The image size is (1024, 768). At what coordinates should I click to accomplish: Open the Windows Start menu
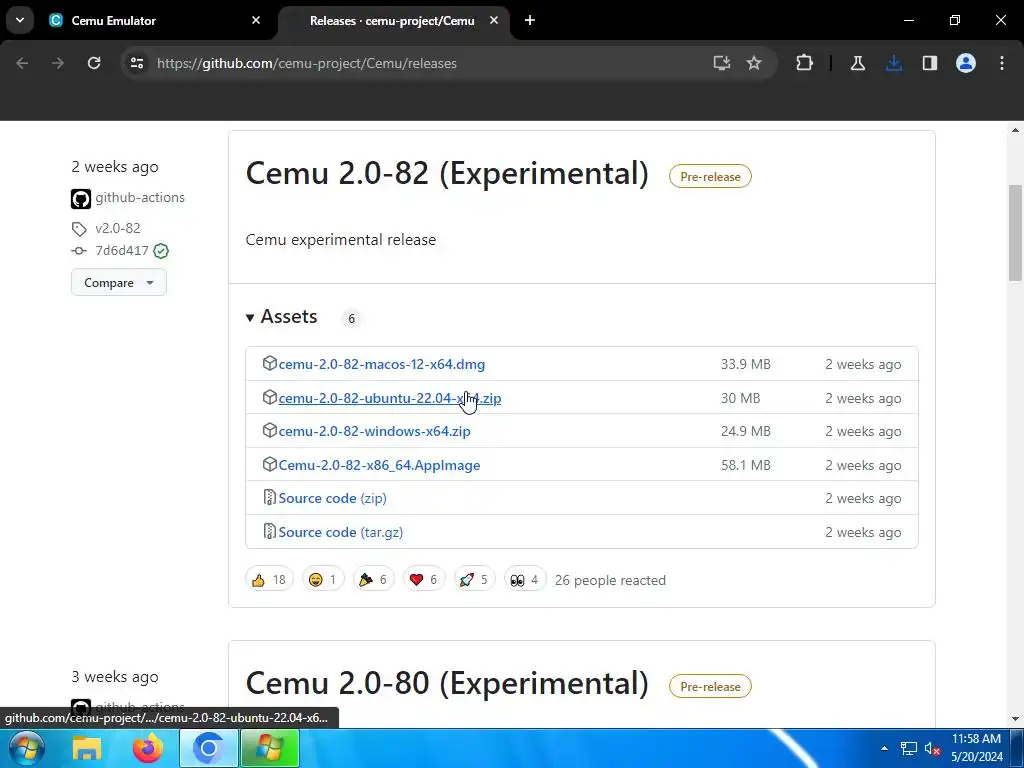27,748
